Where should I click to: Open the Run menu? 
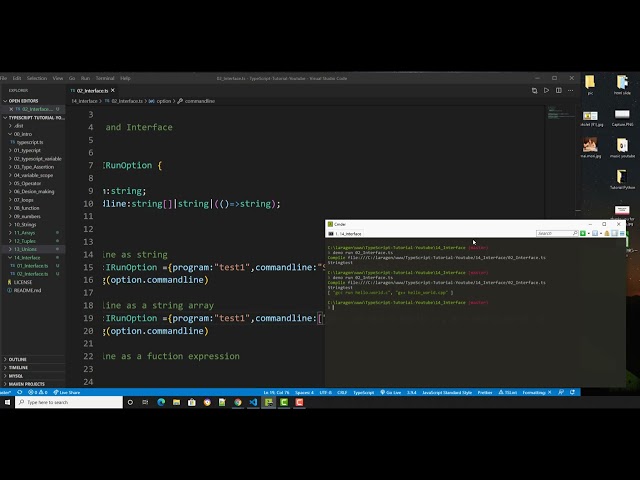[x=85, y=78]
